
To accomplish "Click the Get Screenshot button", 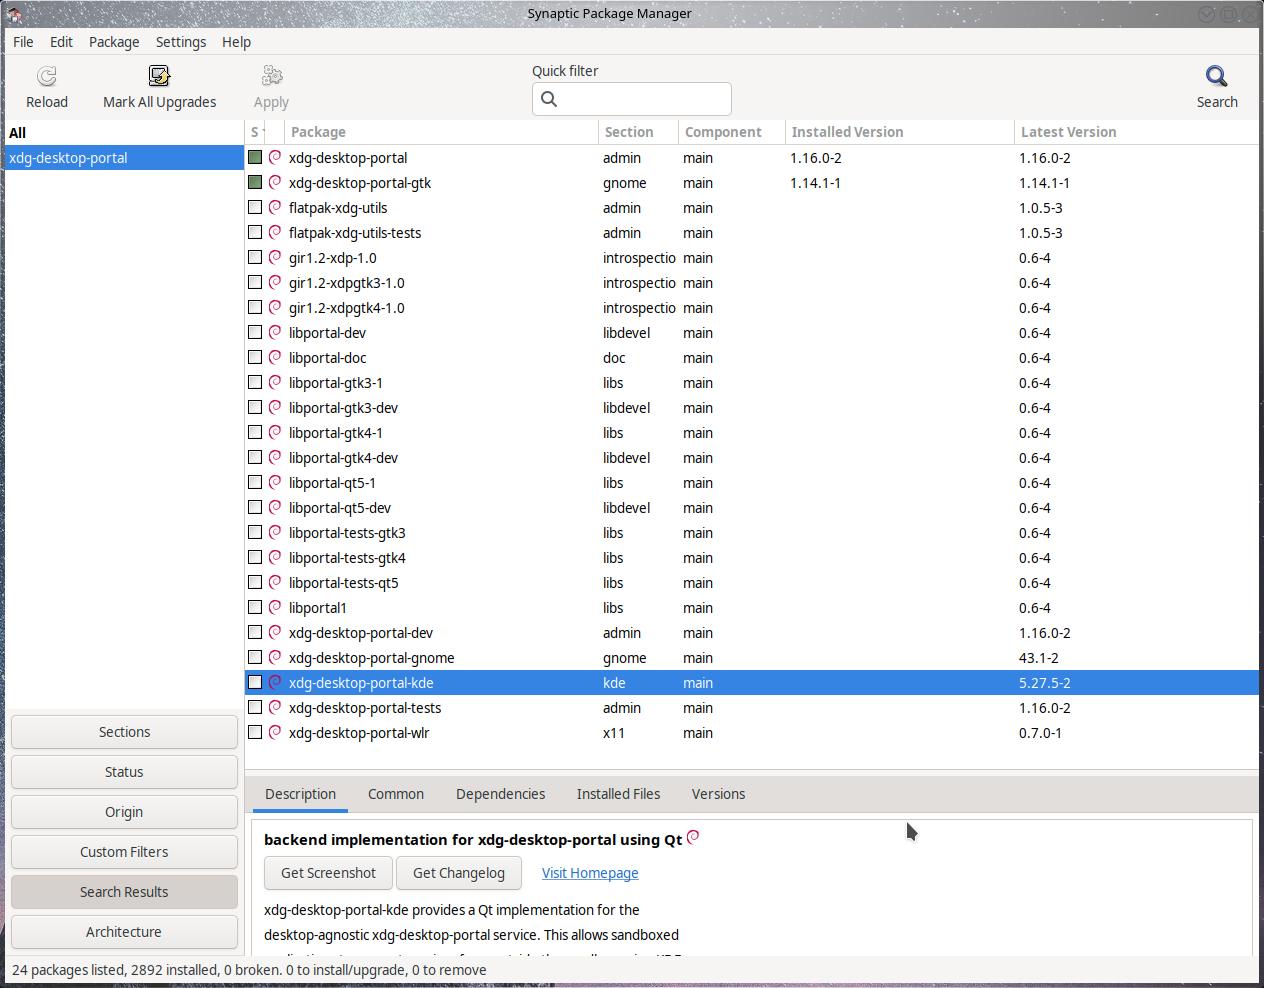I will point(328,873).
